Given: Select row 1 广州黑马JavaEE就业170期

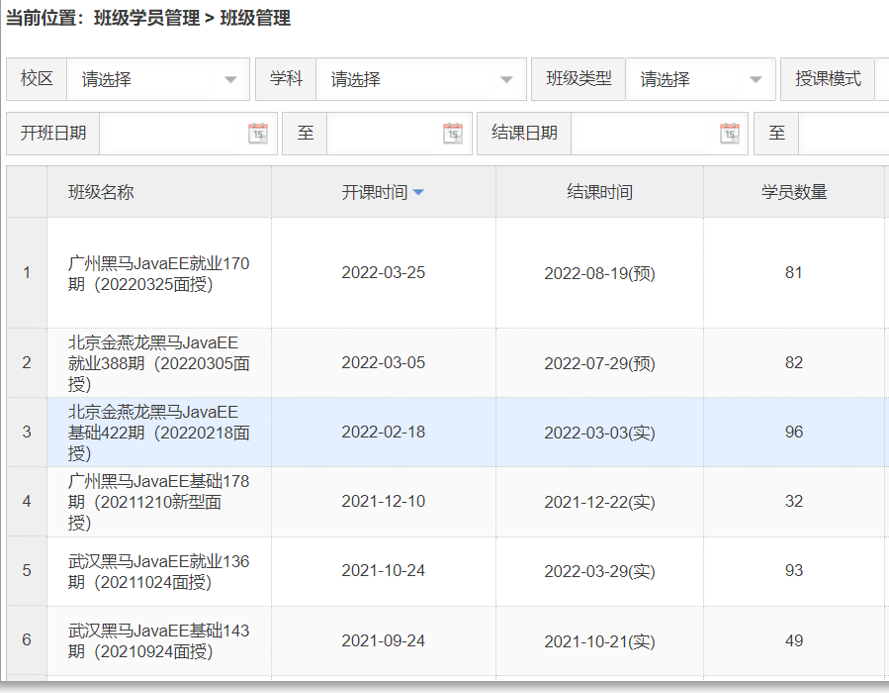Looking at the screenshot, I should 159,273.
